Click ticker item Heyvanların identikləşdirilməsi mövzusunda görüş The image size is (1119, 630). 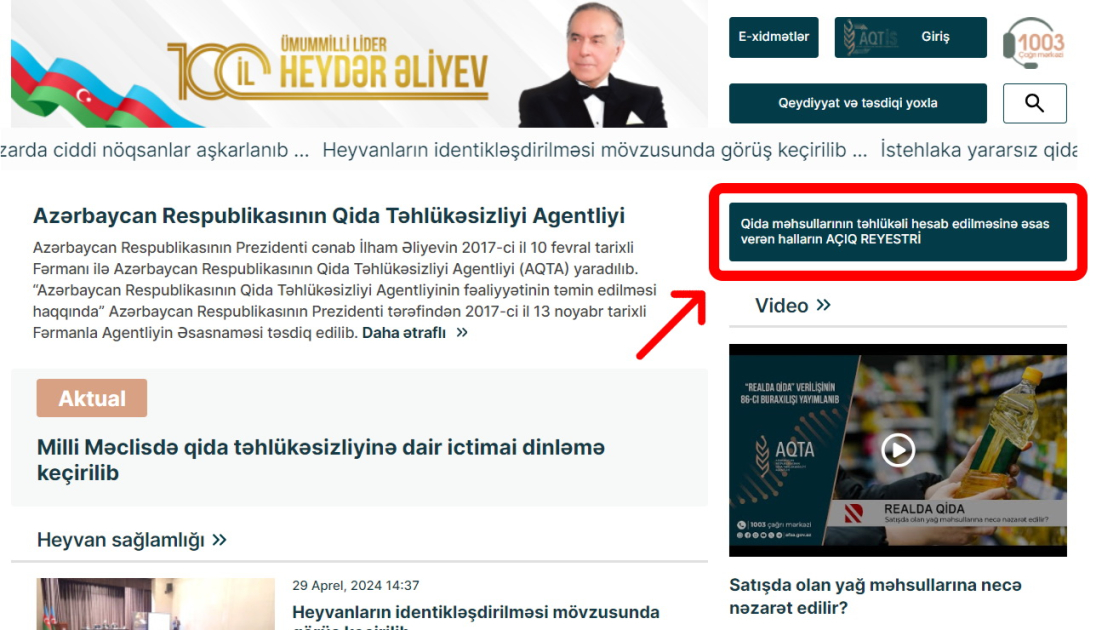click(594, 151)
